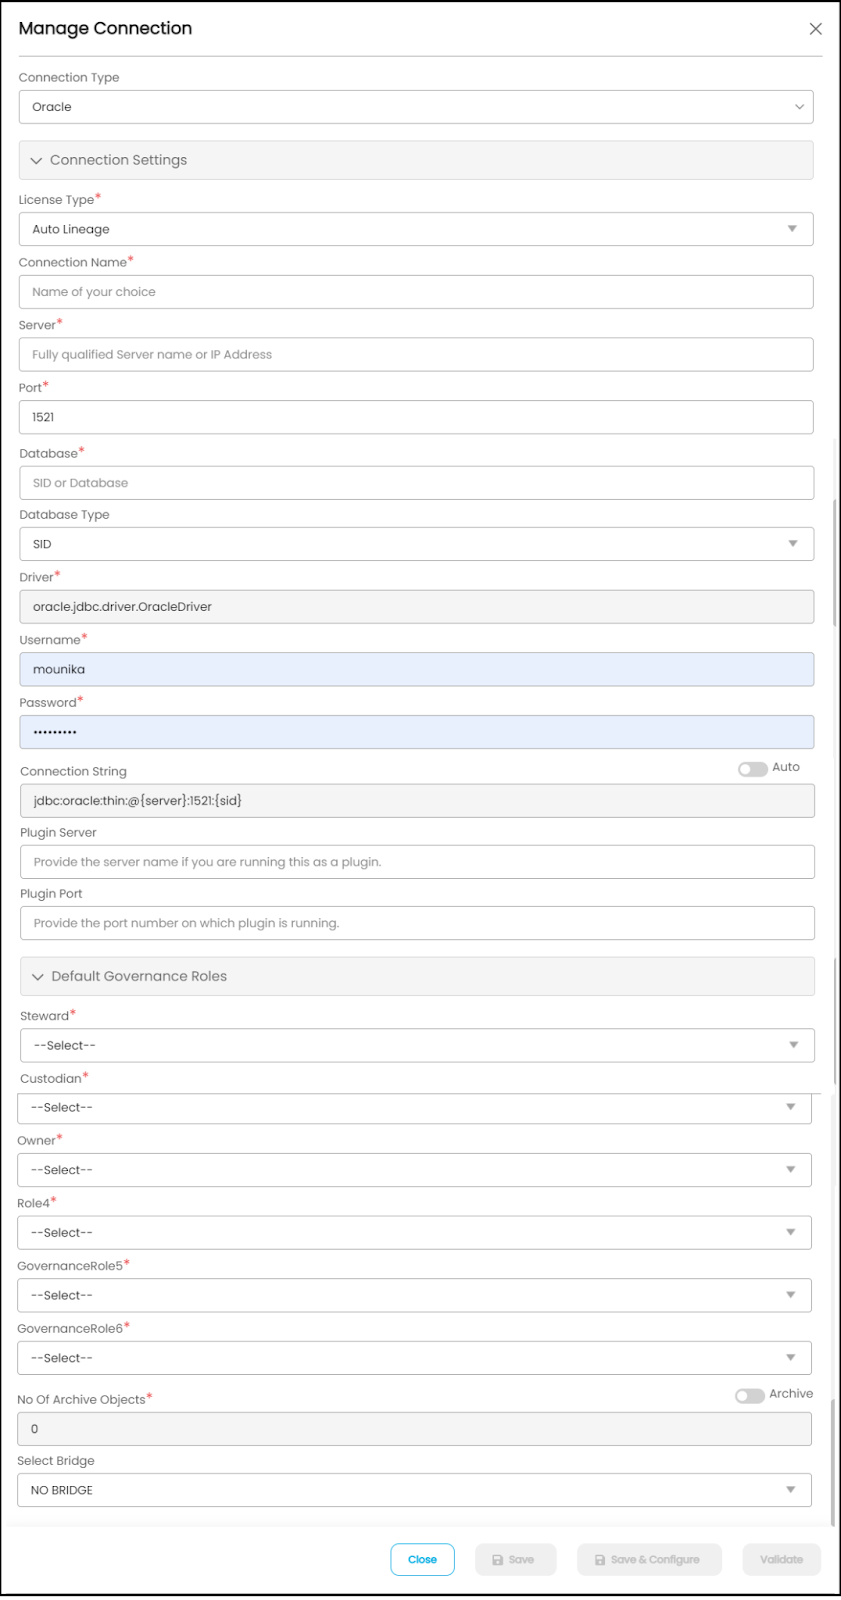Open the Steward select dropdown arrow
This screenshot has height=1600, width=841.
[793, 1045]
